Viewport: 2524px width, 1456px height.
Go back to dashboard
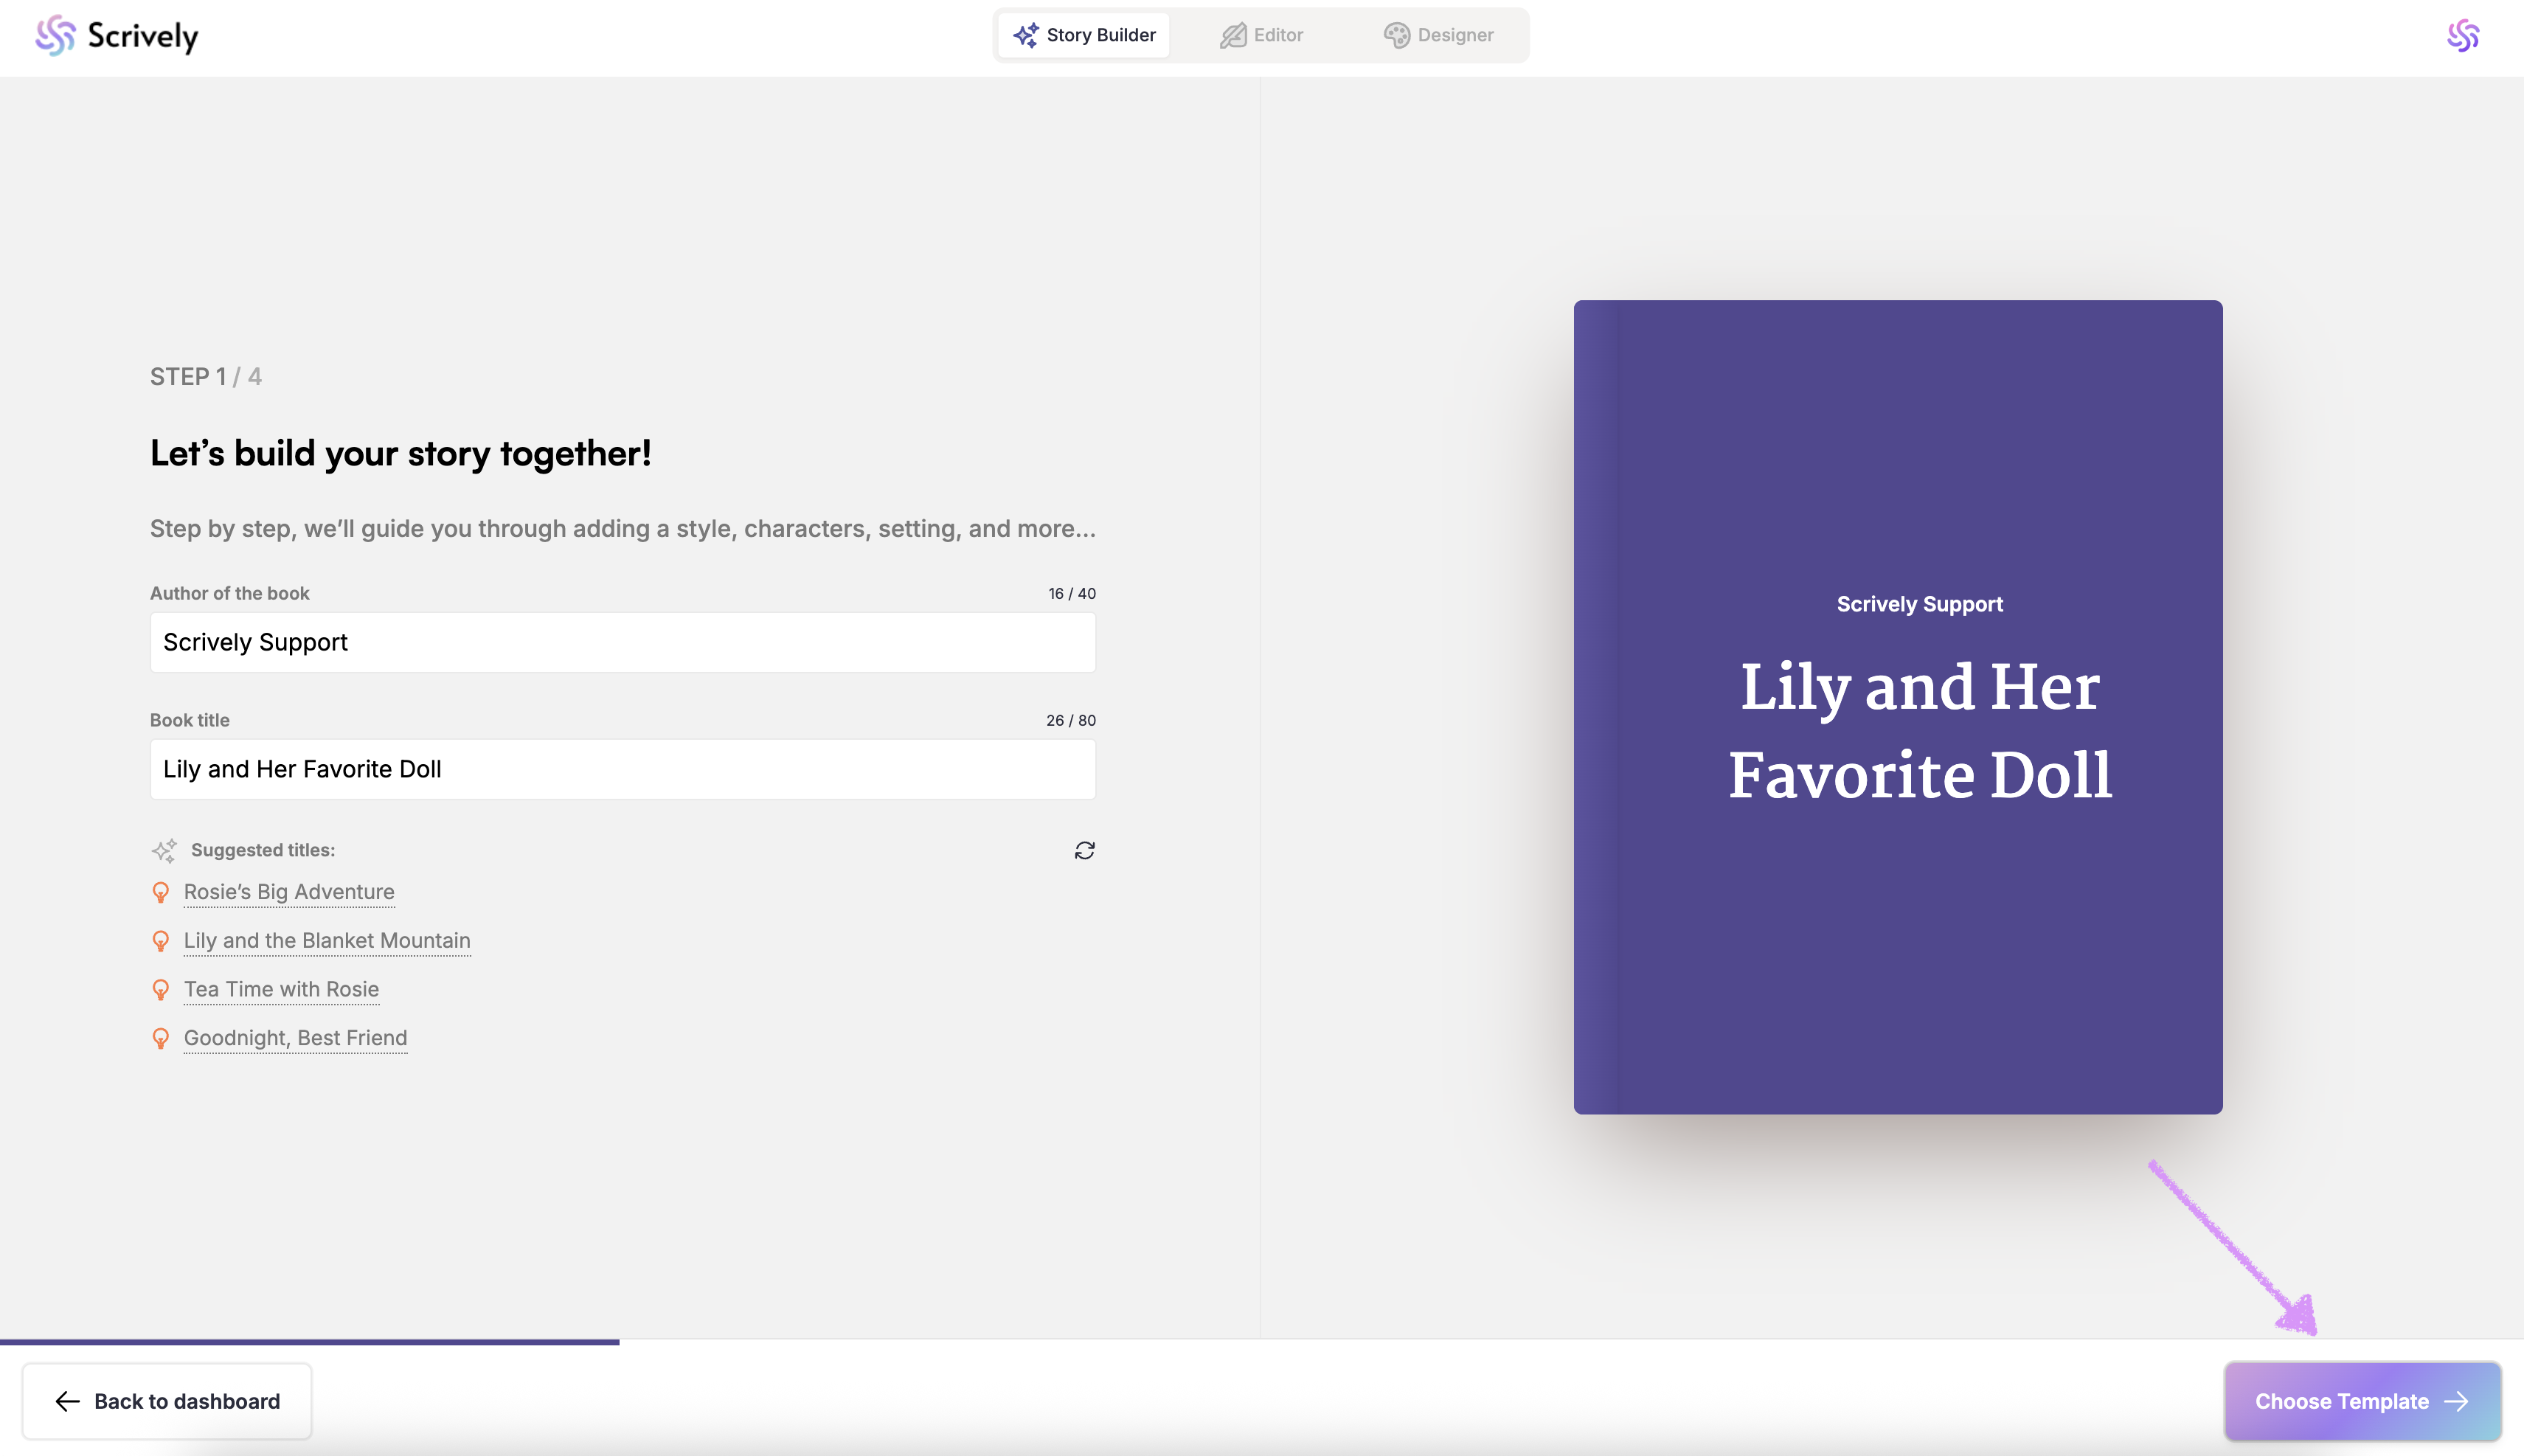click(167, 1401)
